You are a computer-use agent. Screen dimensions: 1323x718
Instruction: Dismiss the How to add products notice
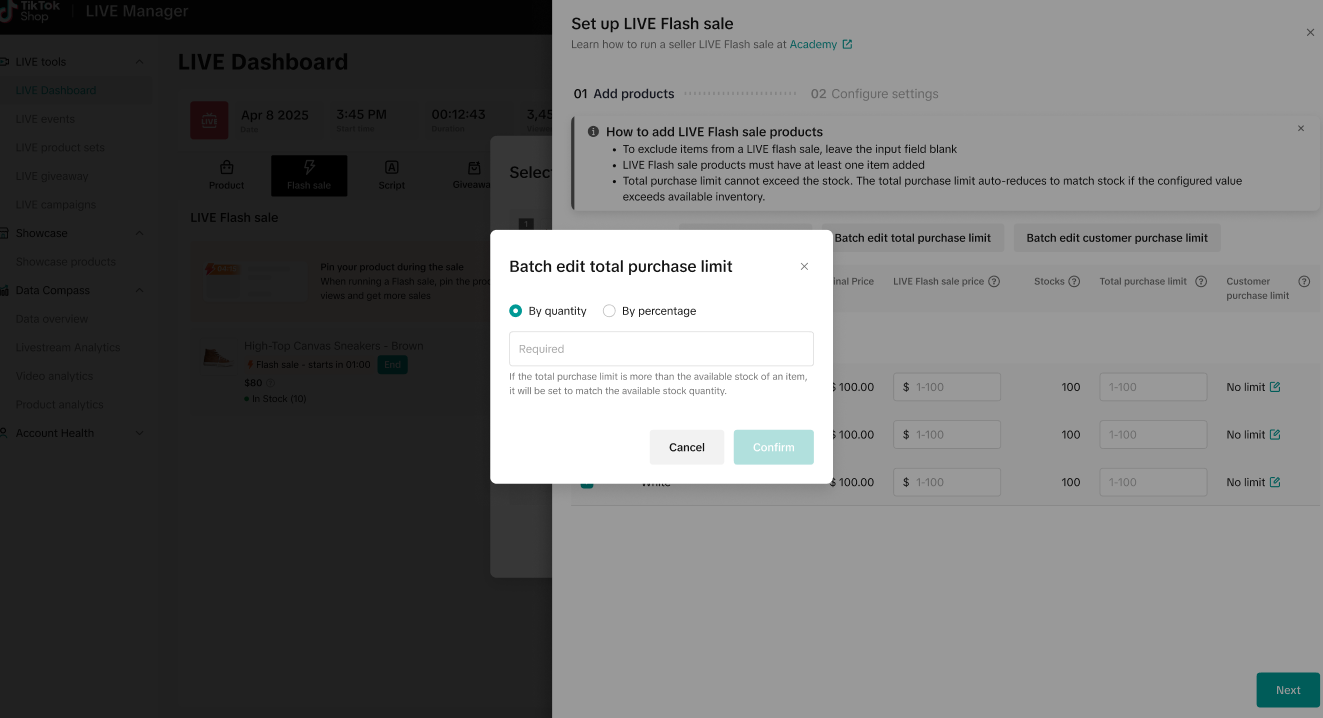[1301, 129]
